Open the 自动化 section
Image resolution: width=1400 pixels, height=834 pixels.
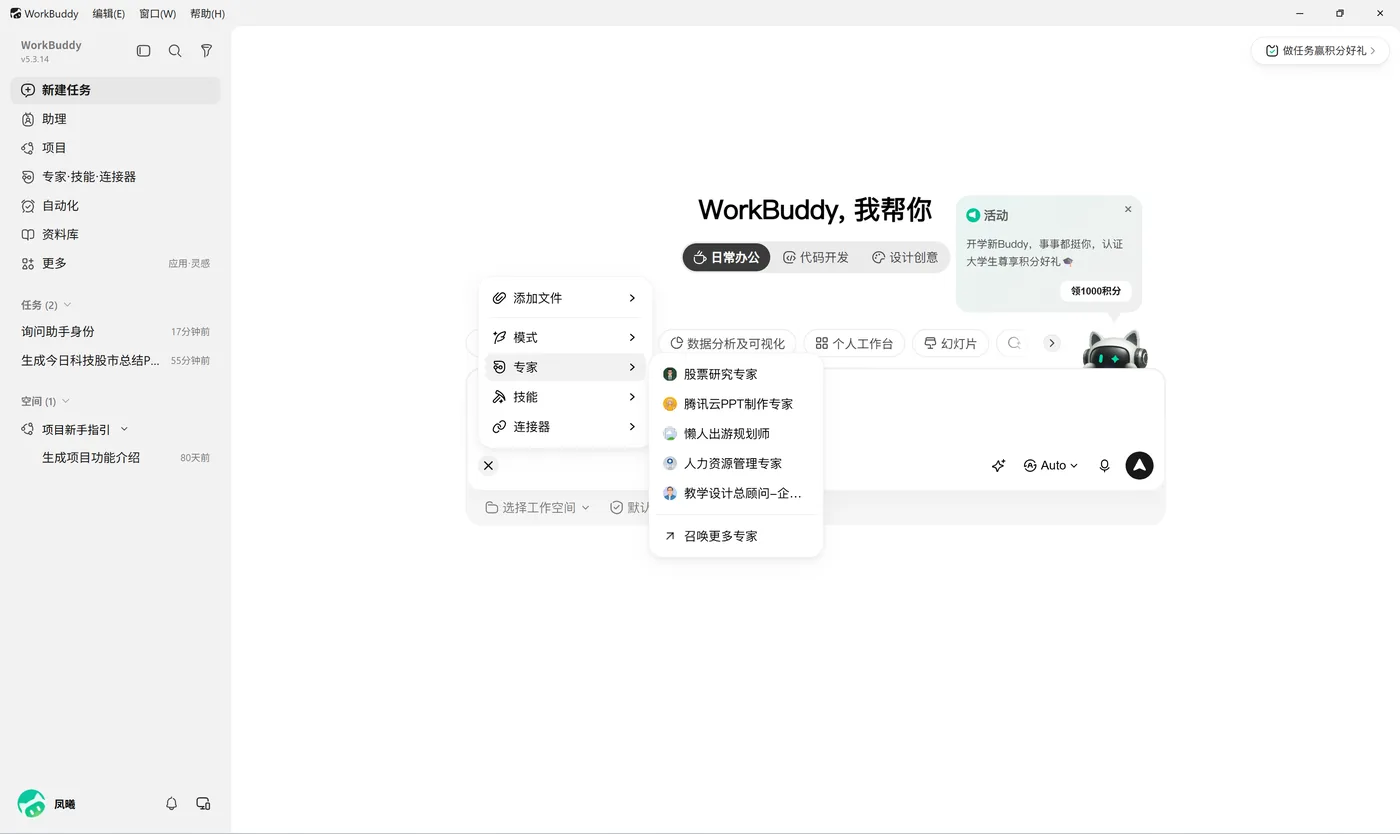[115, 206]
